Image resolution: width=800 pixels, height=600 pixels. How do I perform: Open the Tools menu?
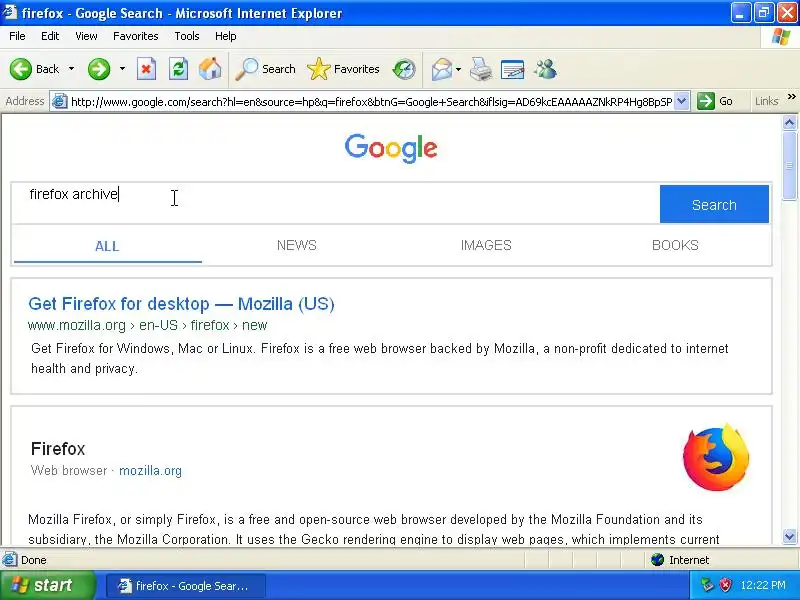(x=187, y=36)
